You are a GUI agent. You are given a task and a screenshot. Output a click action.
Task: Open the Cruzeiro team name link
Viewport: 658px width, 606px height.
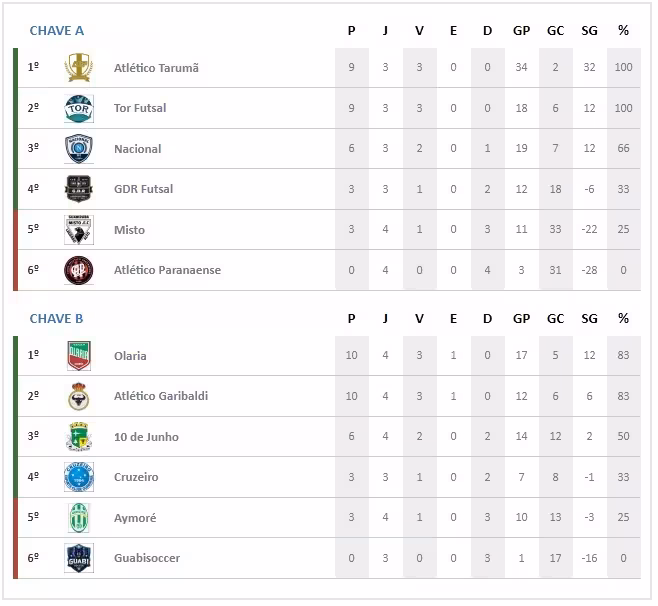click(136, 477)
